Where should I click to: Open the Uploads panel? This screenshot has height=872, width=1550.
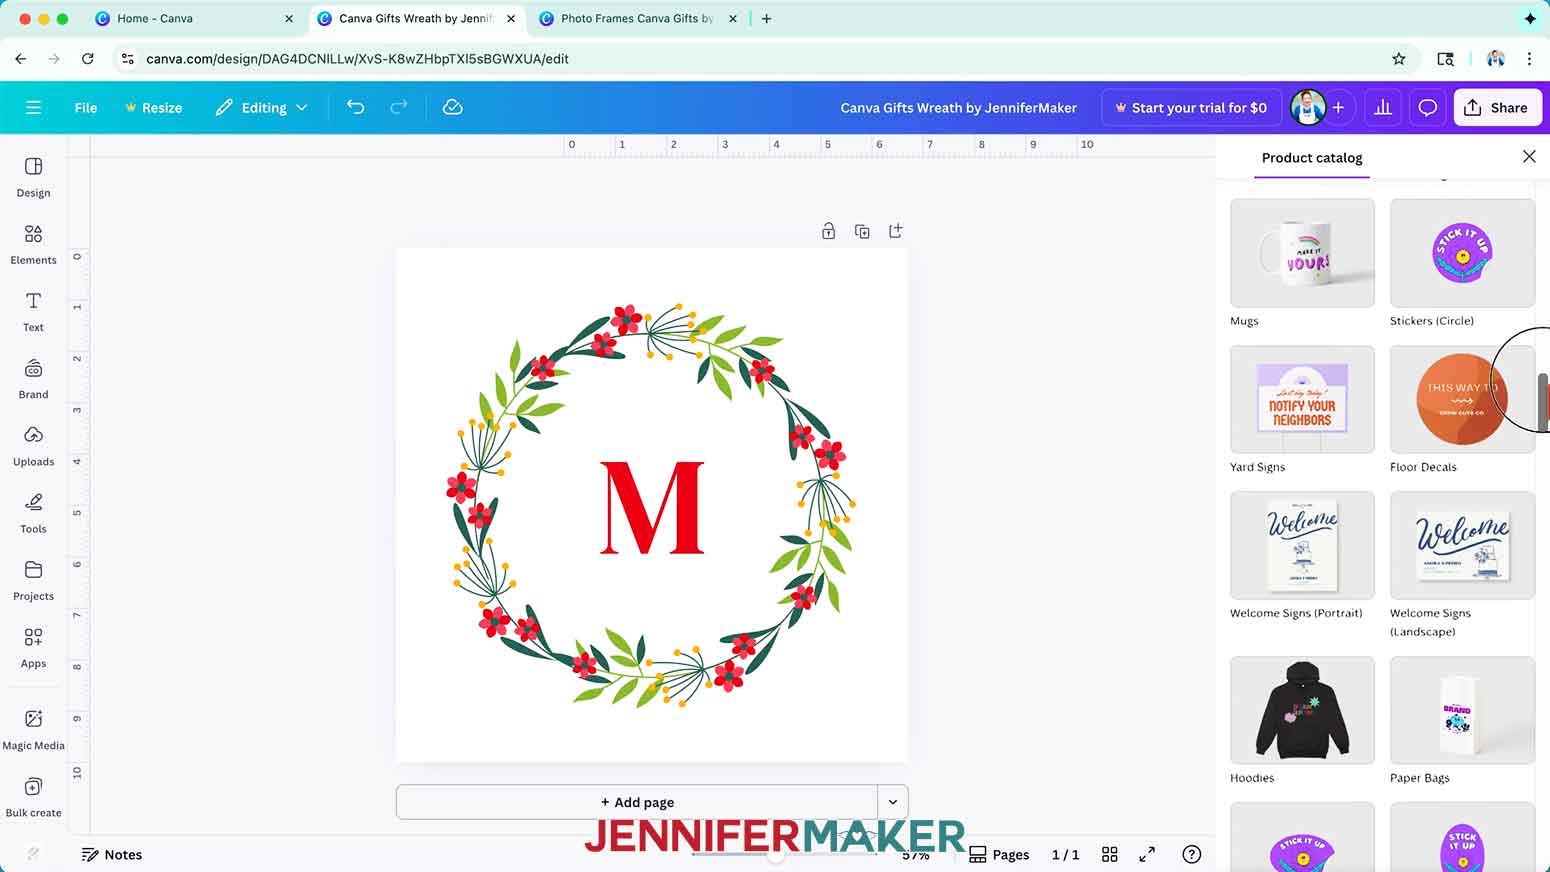(x=33, y=446)
